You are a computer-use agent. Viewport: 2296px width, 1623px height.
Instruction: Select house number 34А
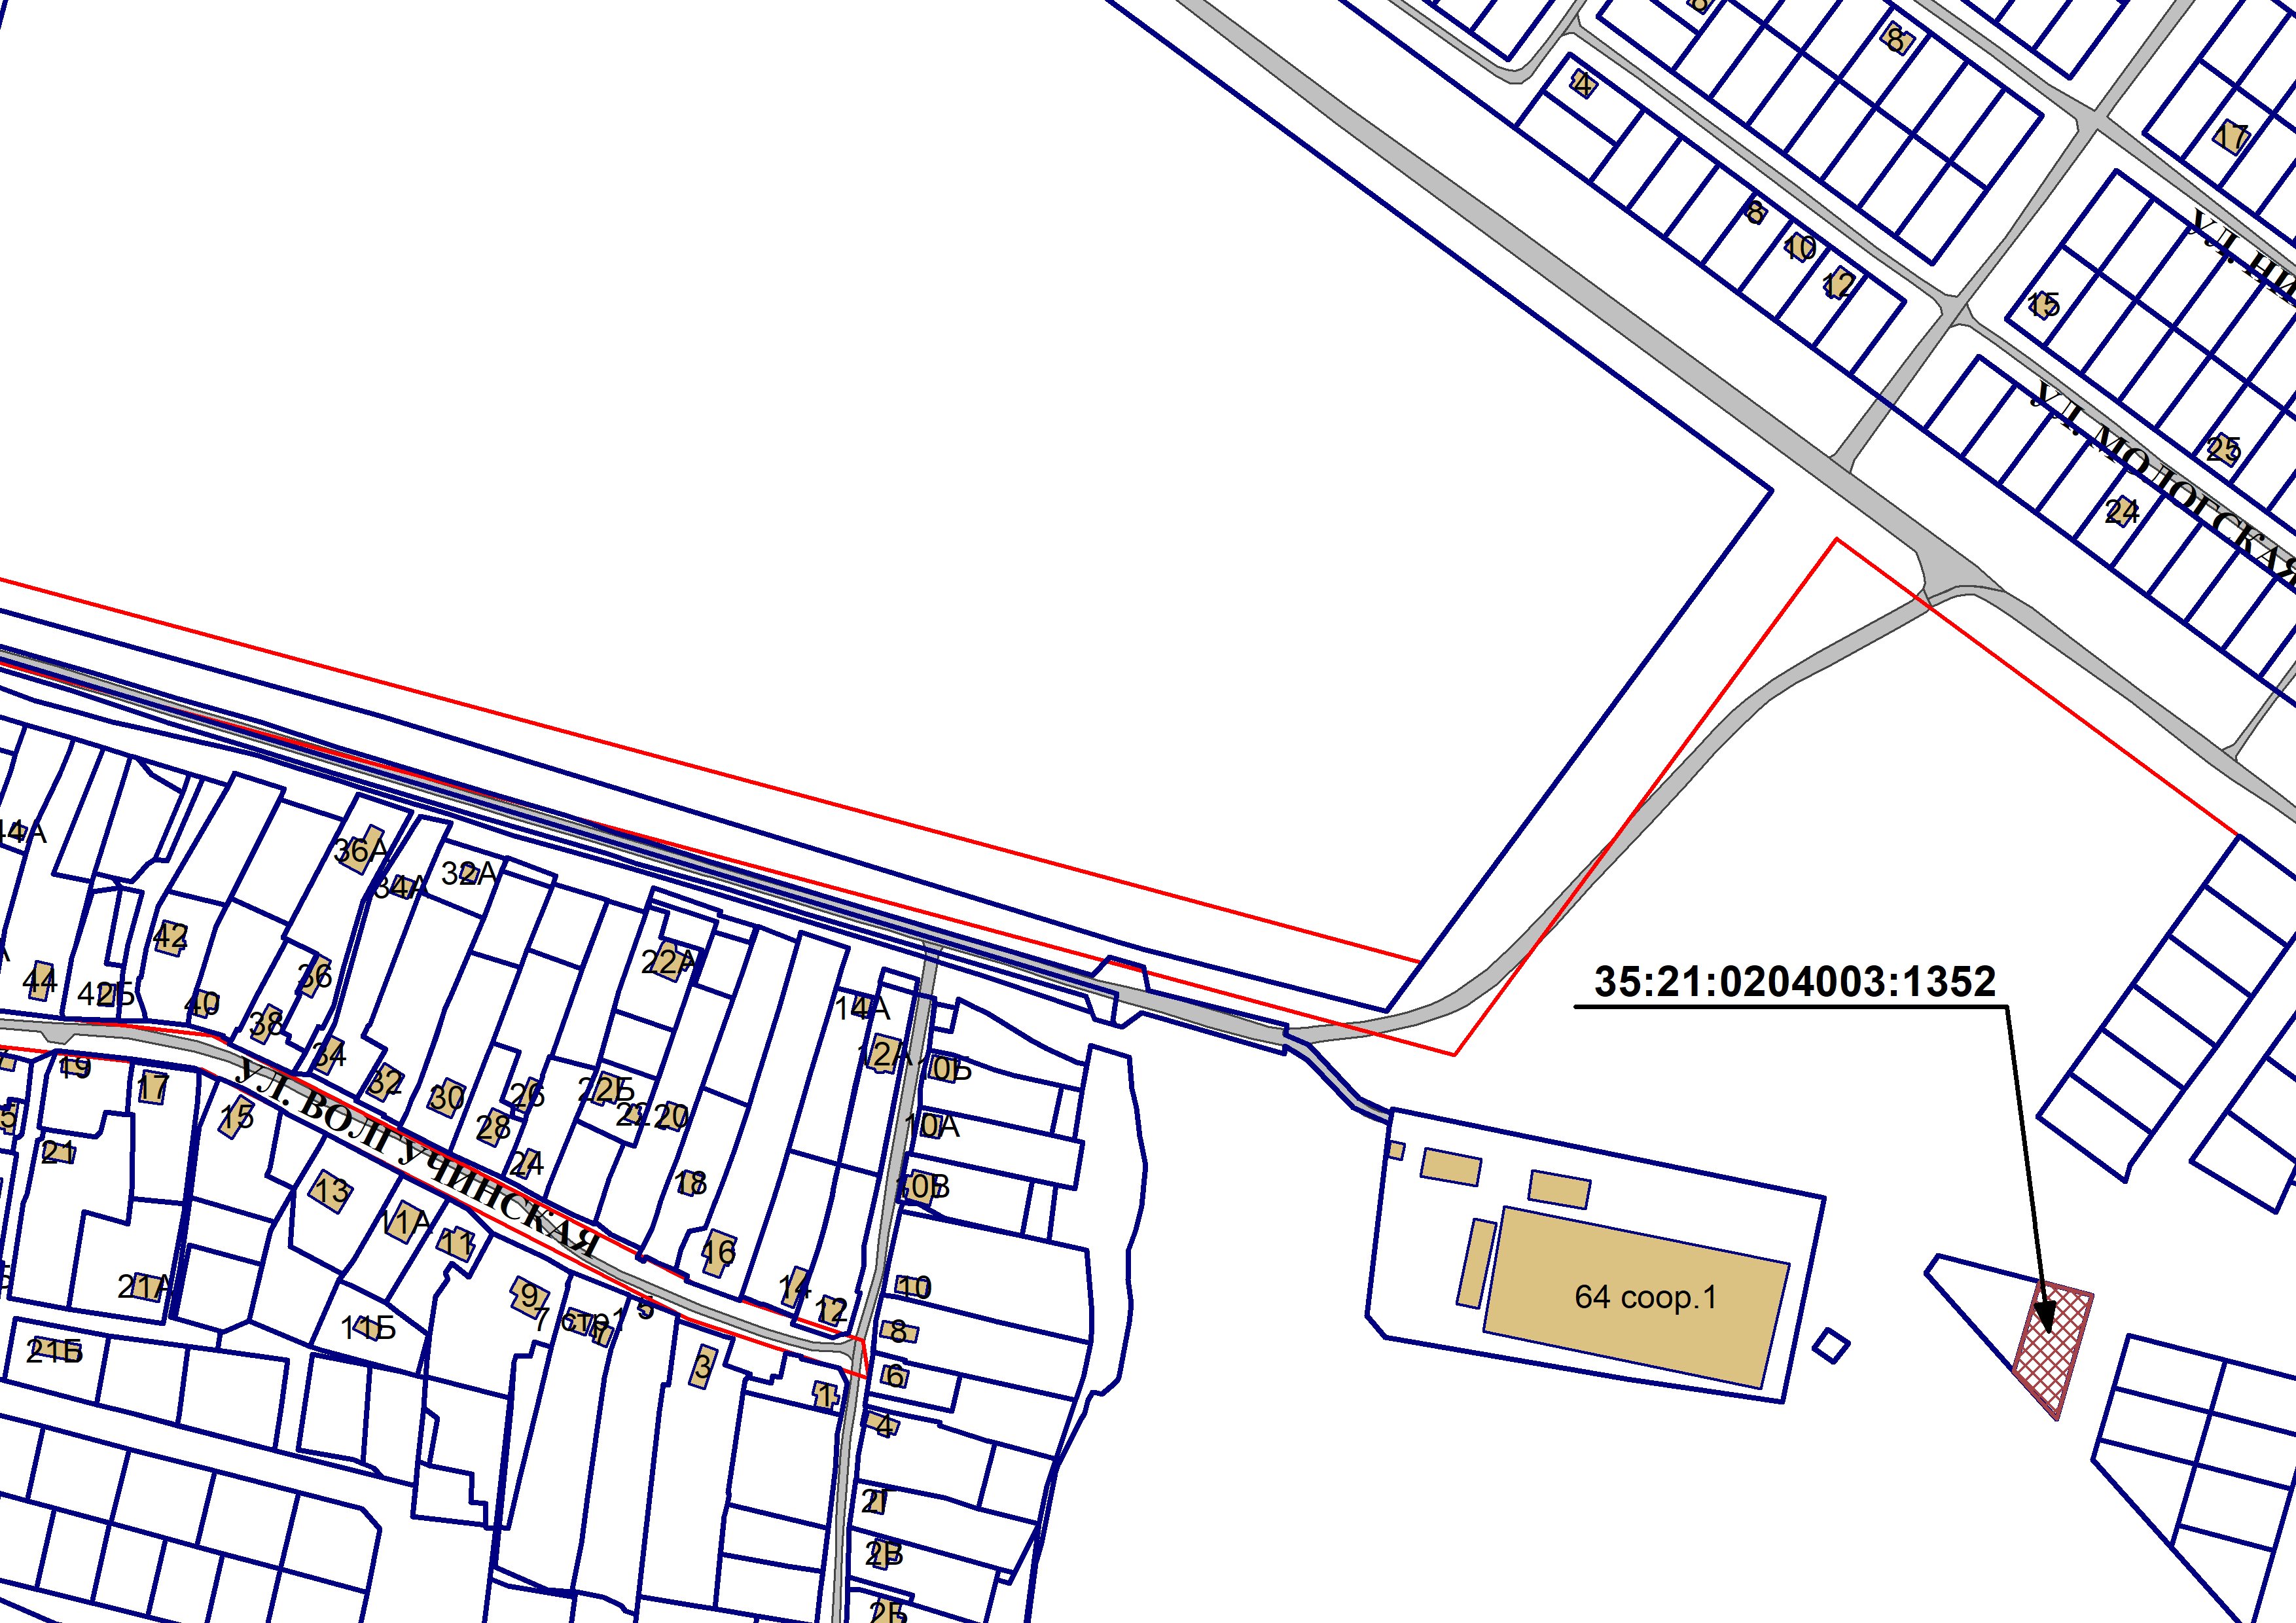[400, 886]
